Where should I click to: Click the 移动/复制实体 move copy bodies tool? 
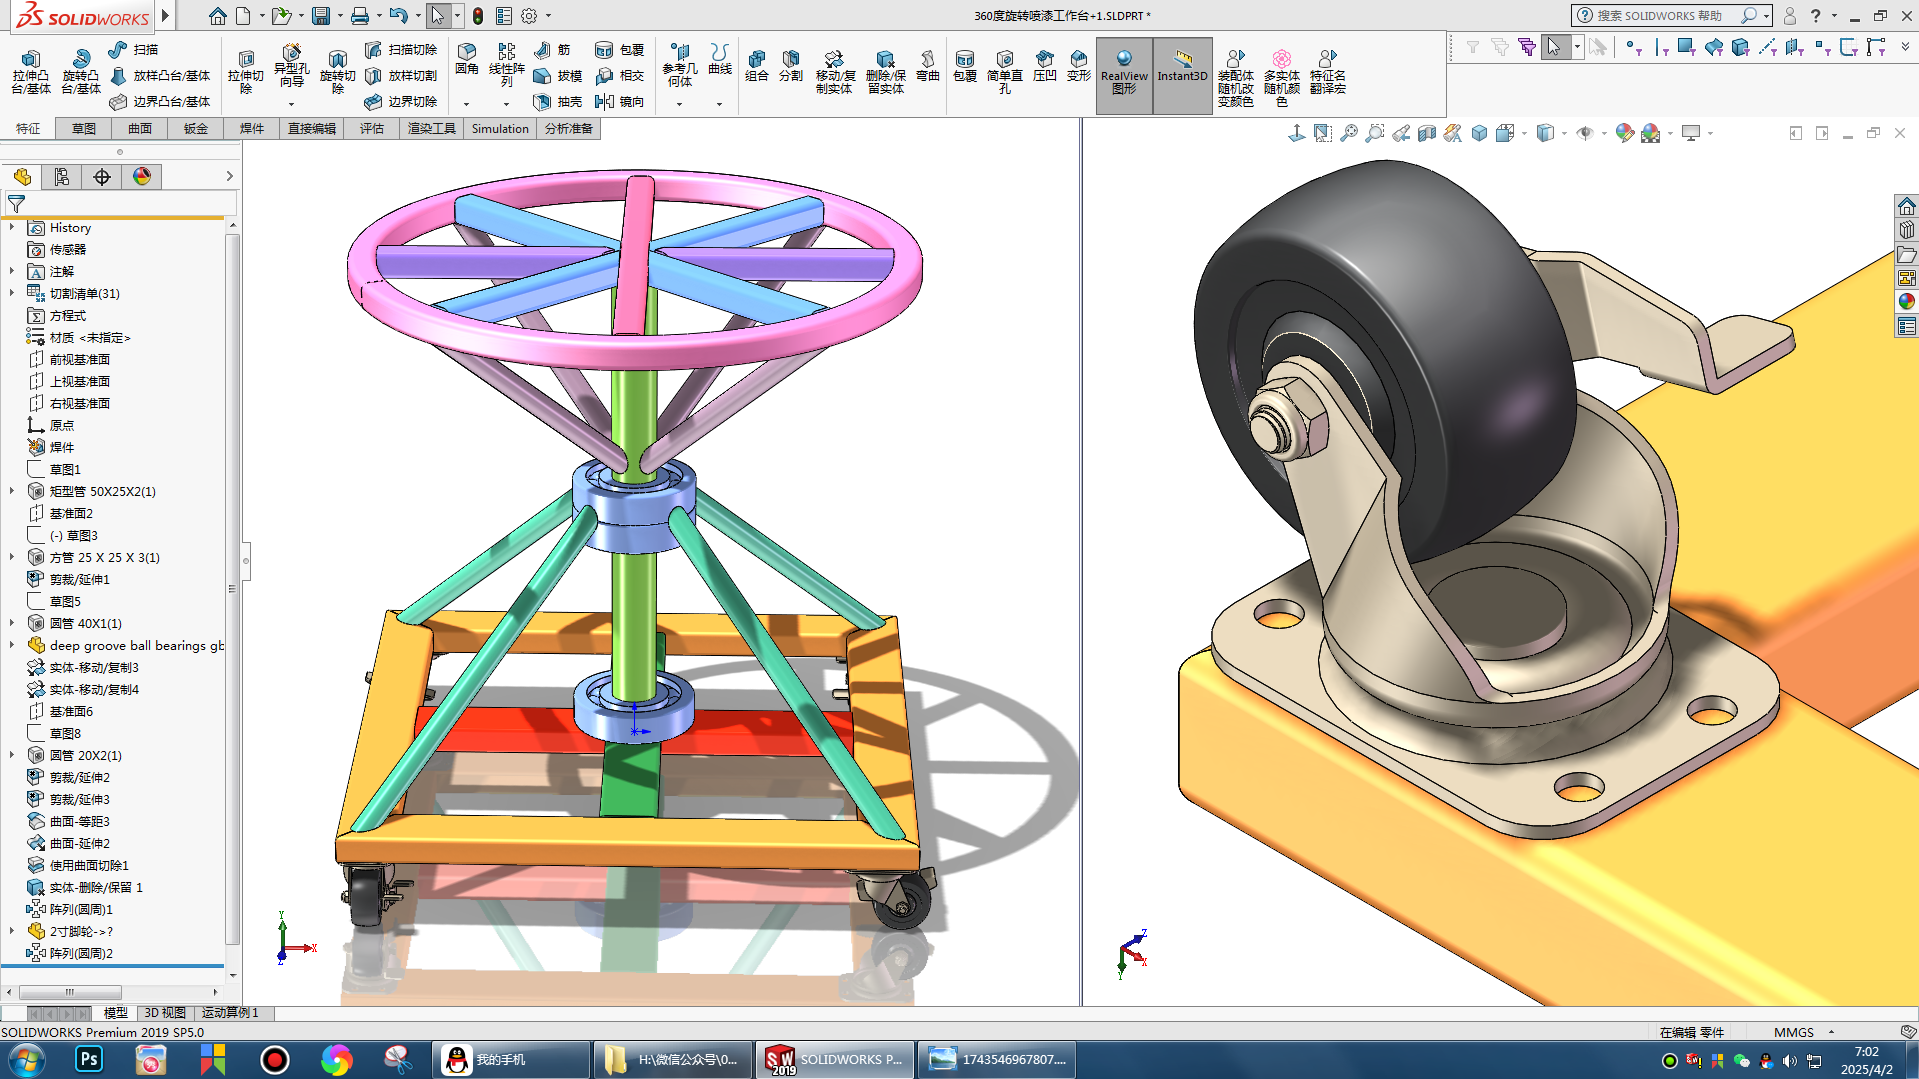point(834,71)
